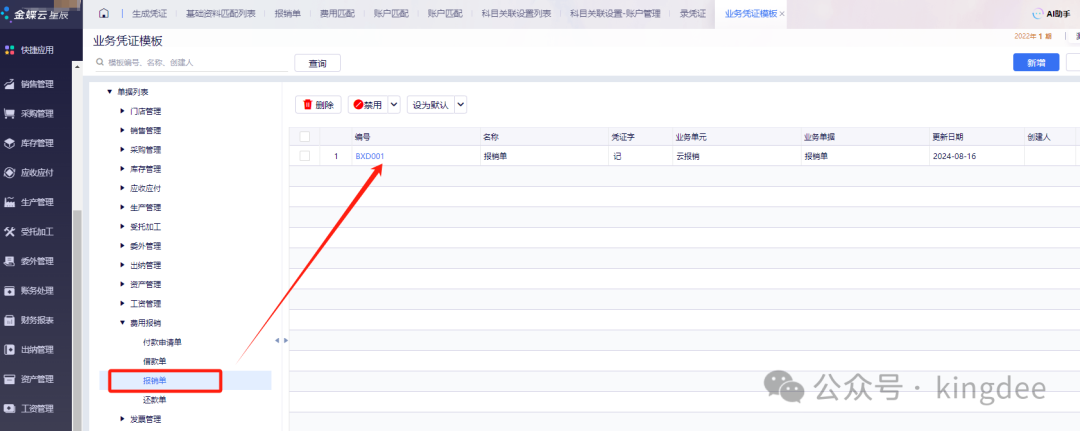Open dropdown arrow next to 设为默认
The width and height of the screenshot is (1080, 431).
(x=461, y=104)
